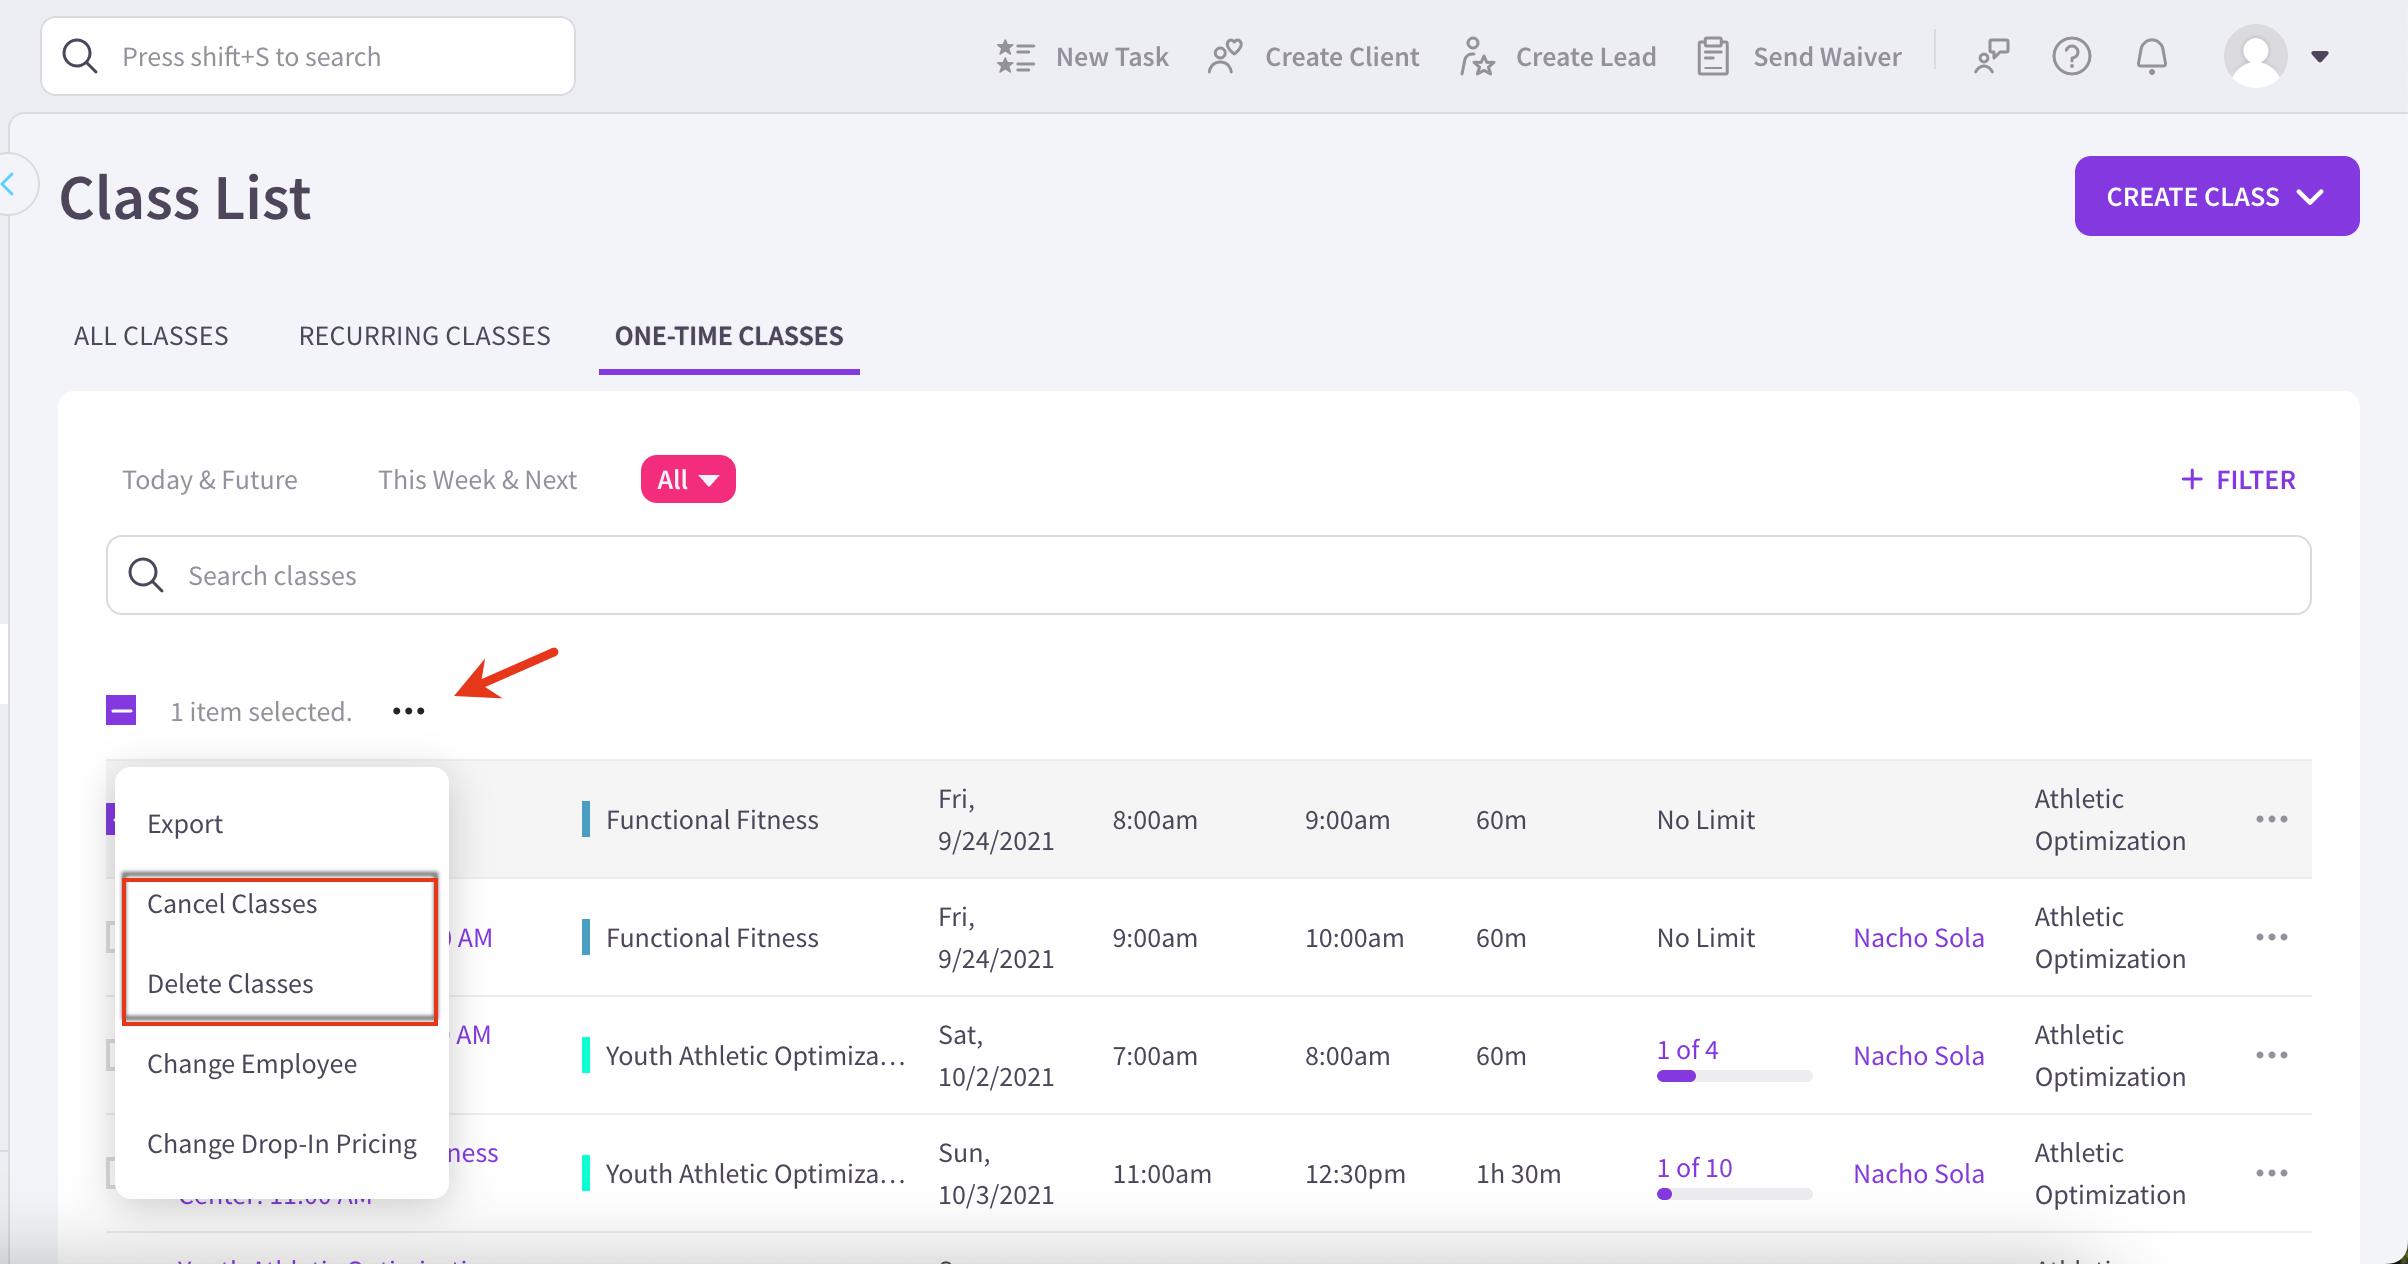Deselect all with the purple minus checkbox
This screenshot has height=1264, width=2408.
121,710
